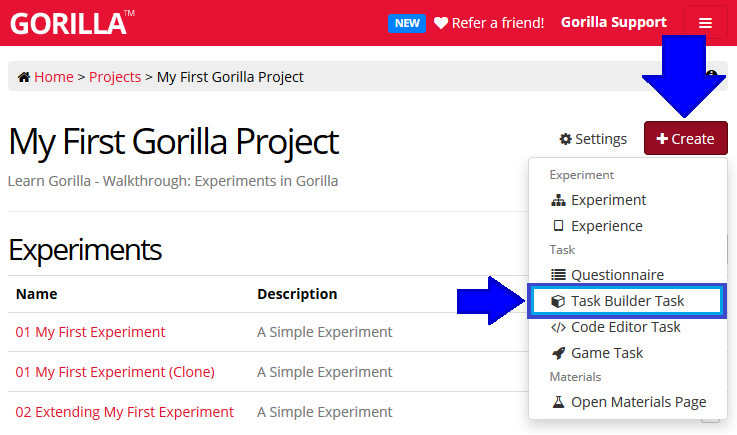This screenshot has height=435, width=737.
Task: Open the hamburger navigation menu
Action: (x=706, y=23)
